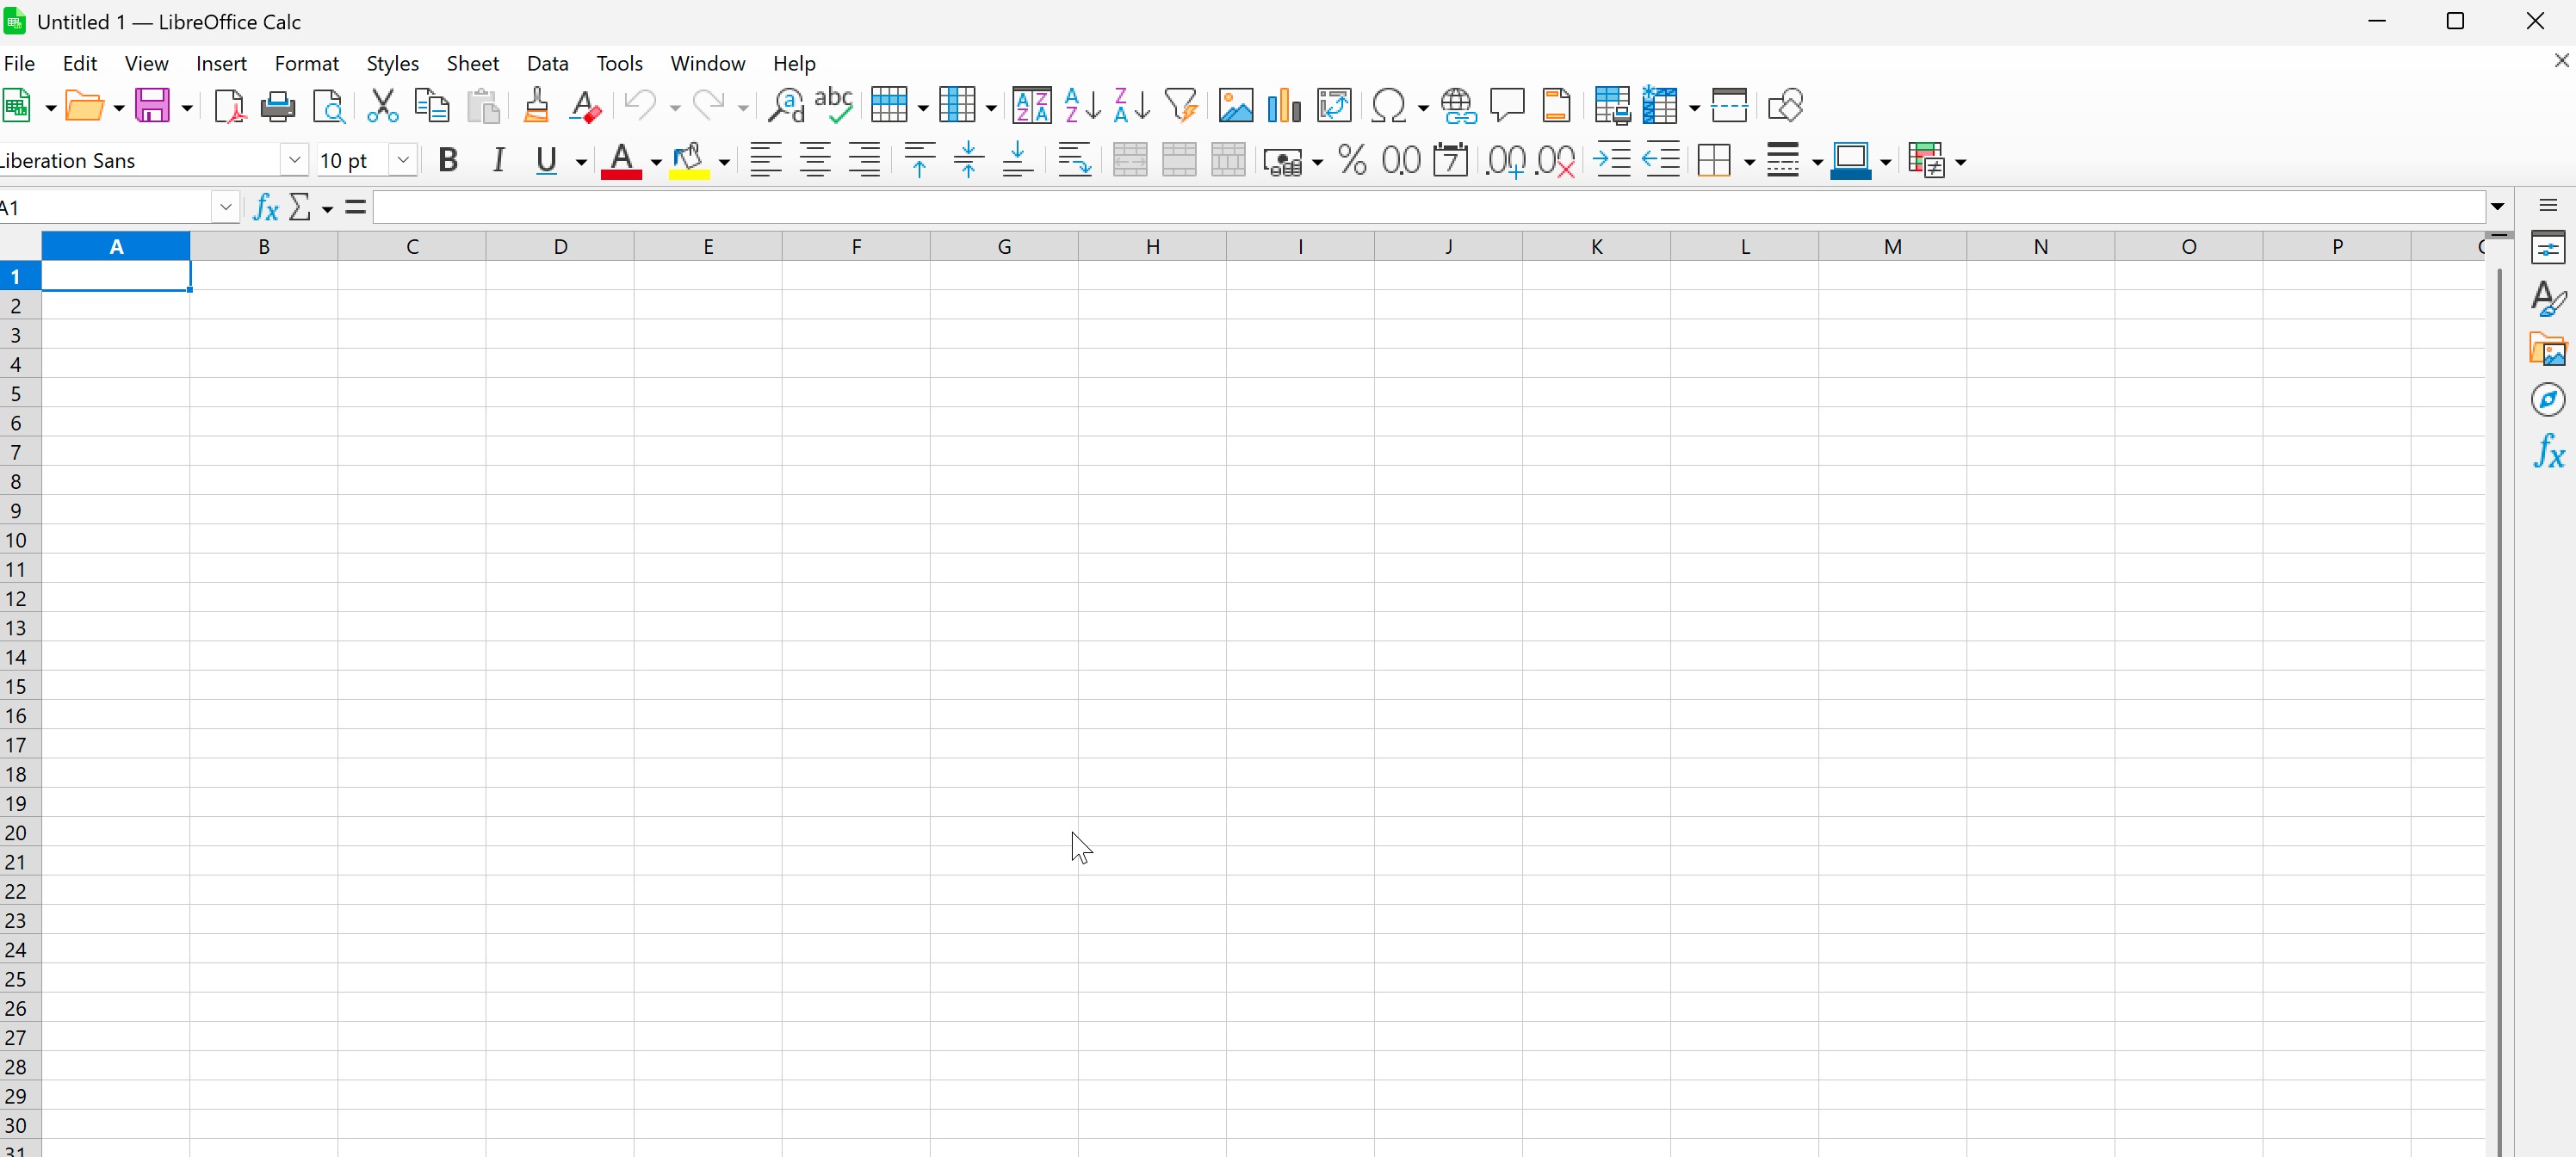Expand the font size dropdown
Viewport: 2576px width, 1157px height.
click(403, 160)
